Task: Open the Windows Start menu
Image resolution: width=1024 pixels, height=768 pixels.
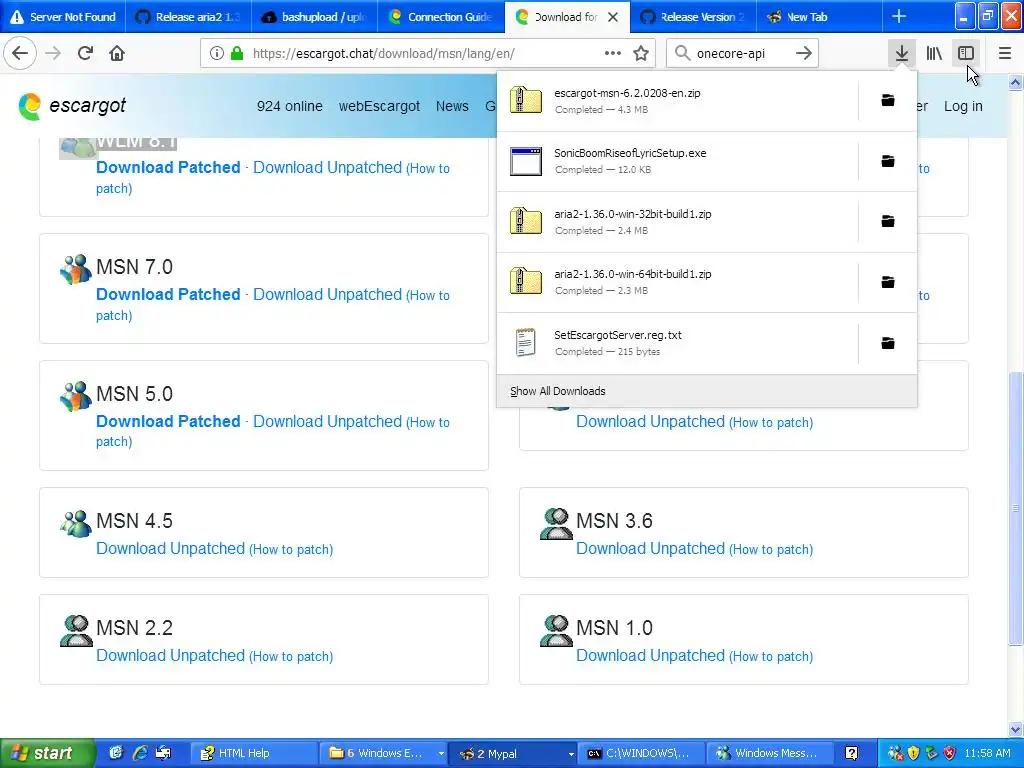Action: click(x=46, y=753)
